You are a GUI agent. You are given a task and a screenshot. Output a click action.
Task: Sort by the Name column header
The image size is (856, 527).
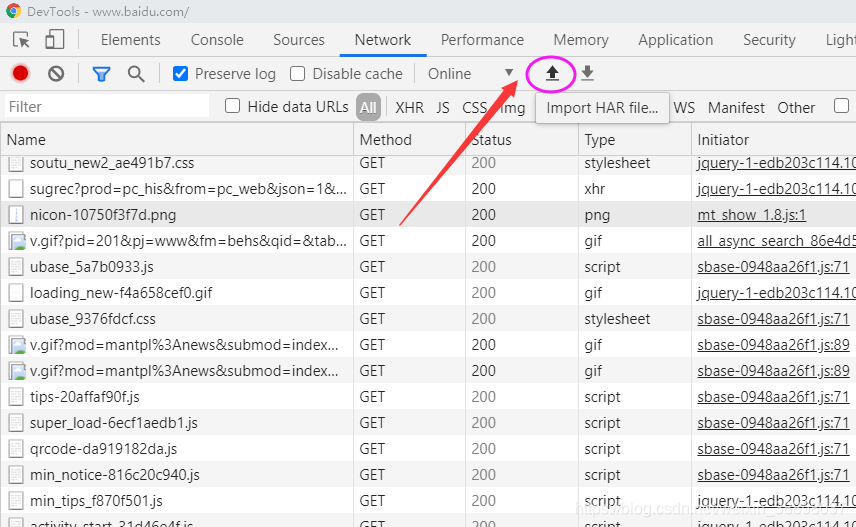(177, 140)
